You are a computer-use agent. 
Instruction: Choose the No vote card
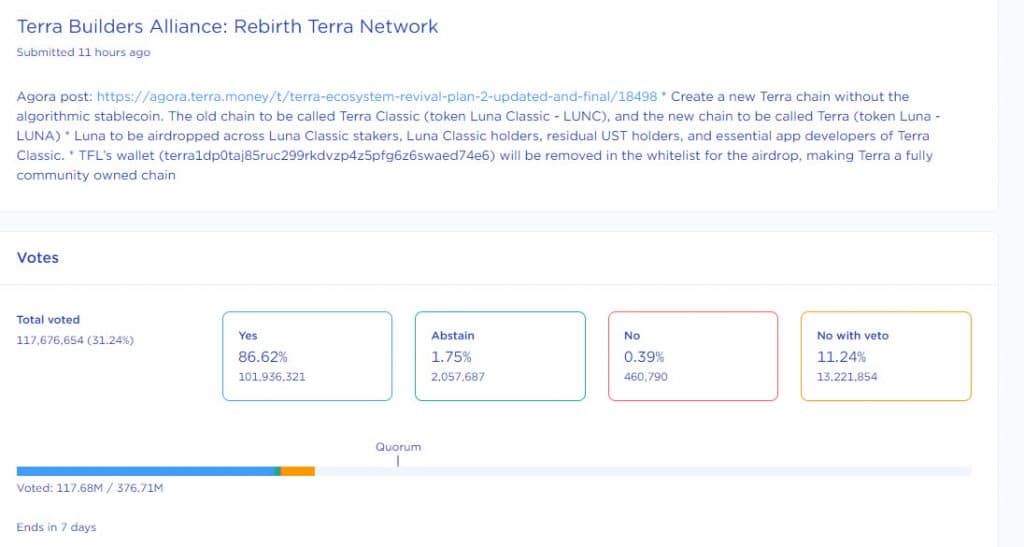point(693,356)
